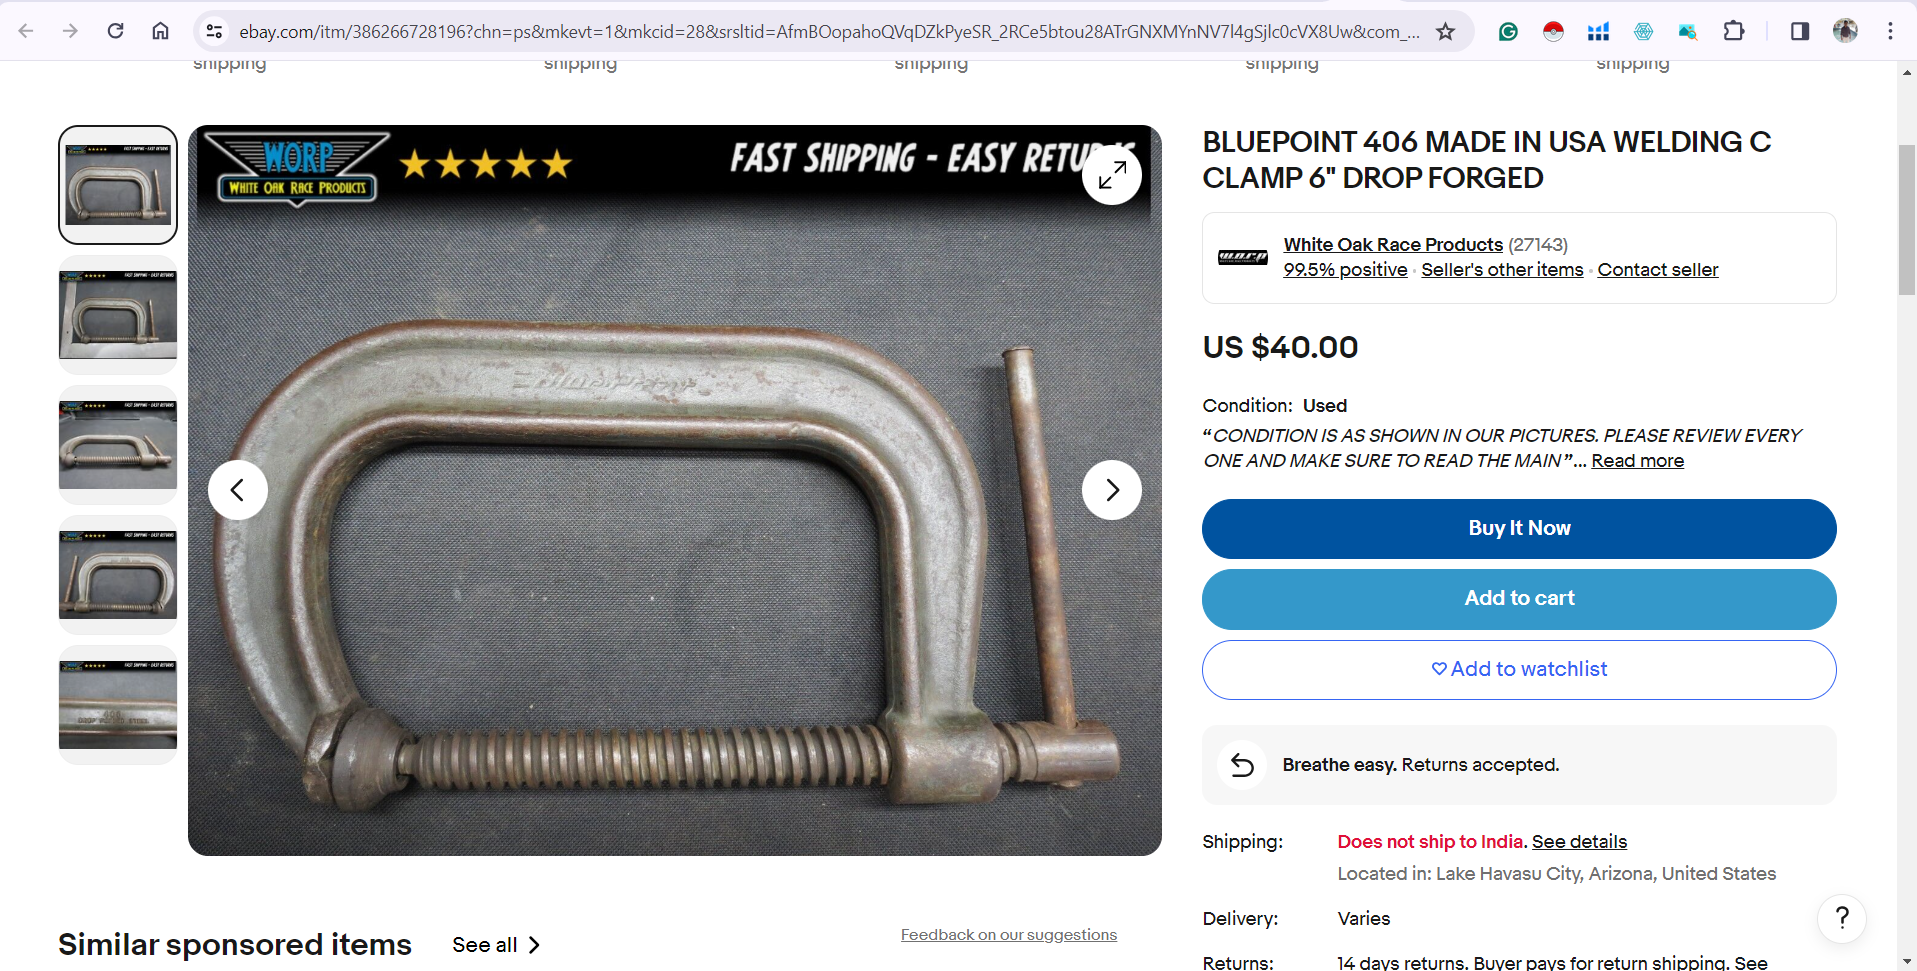Select the last thumbnail showing stamped markings
The width and height of the screenshot is (1917, 971).
(x=118, y=705)
